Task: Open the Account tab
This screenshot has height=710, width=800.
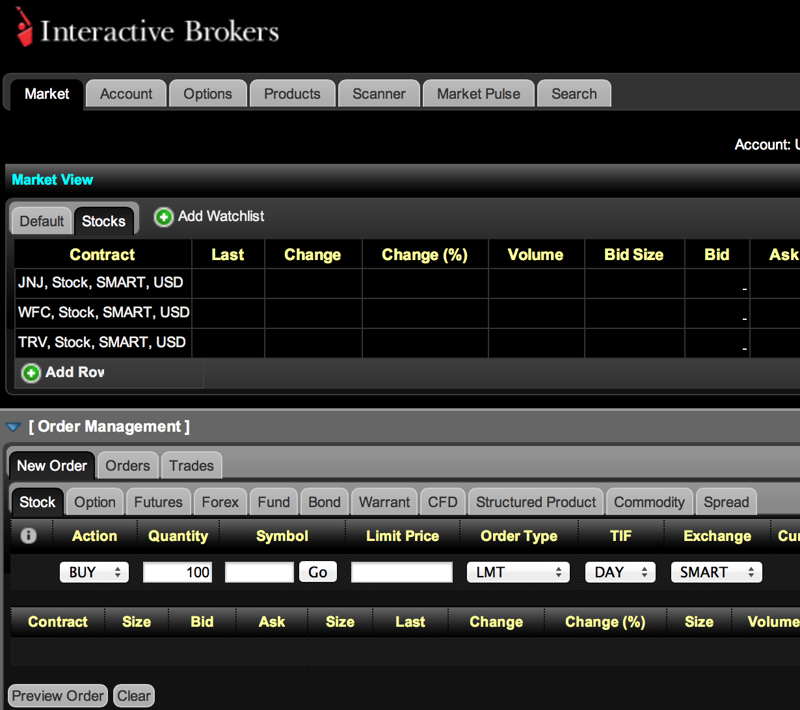Action: click(x=126, y=93)
